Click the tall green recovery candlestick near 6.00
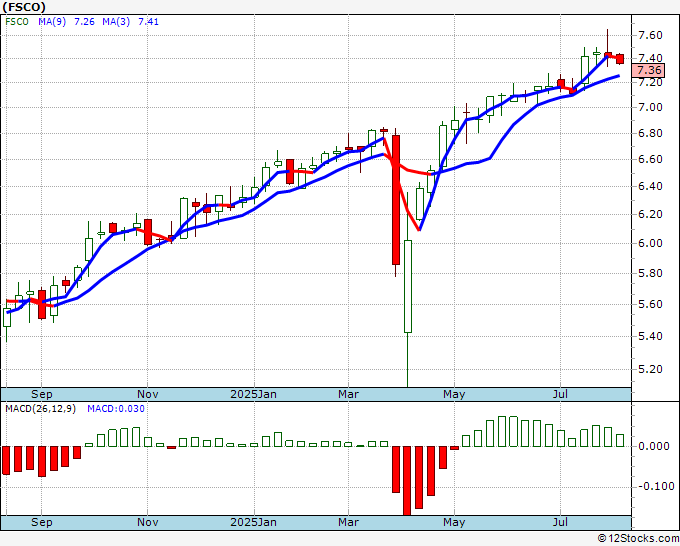The width and height of the screenshot is (680, 546). (408, 286)
